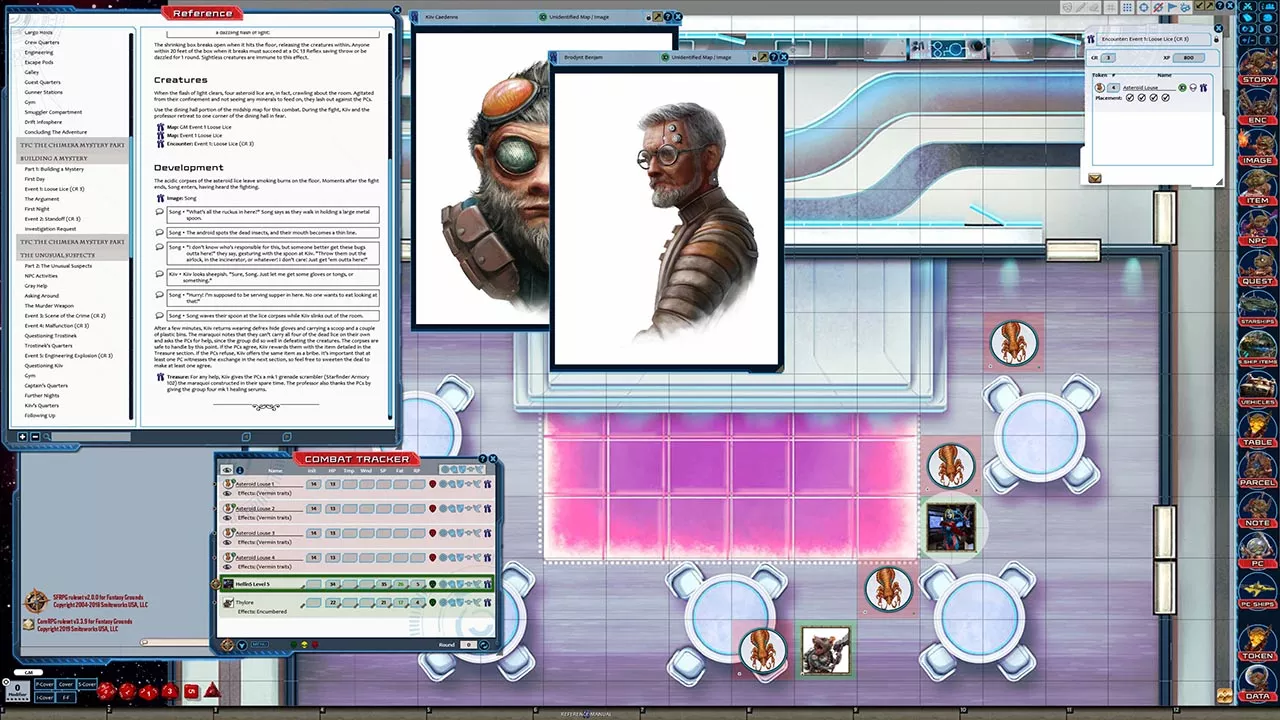Select 'The Murder Weapon' in Reference index
Viewport: 1280px width, 720px height.
[49, 306]
